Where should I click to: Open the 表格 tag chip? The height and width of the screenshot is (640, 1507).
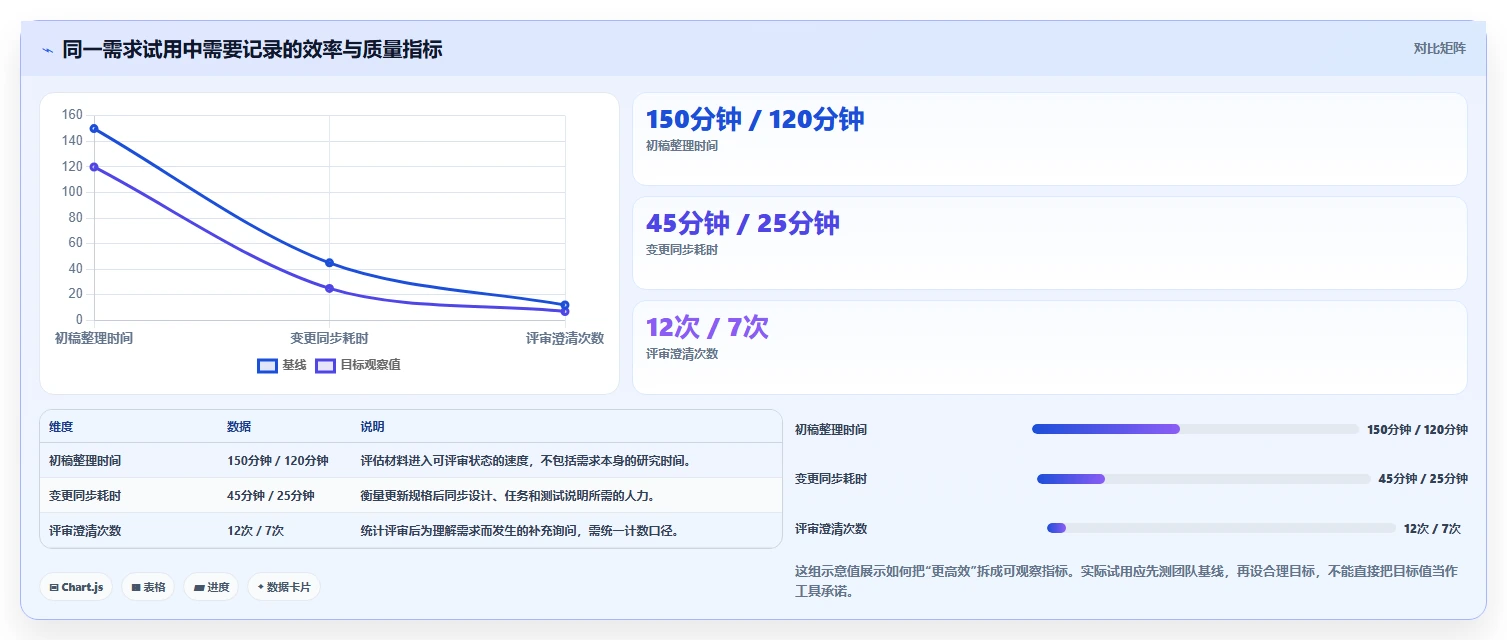148,587
